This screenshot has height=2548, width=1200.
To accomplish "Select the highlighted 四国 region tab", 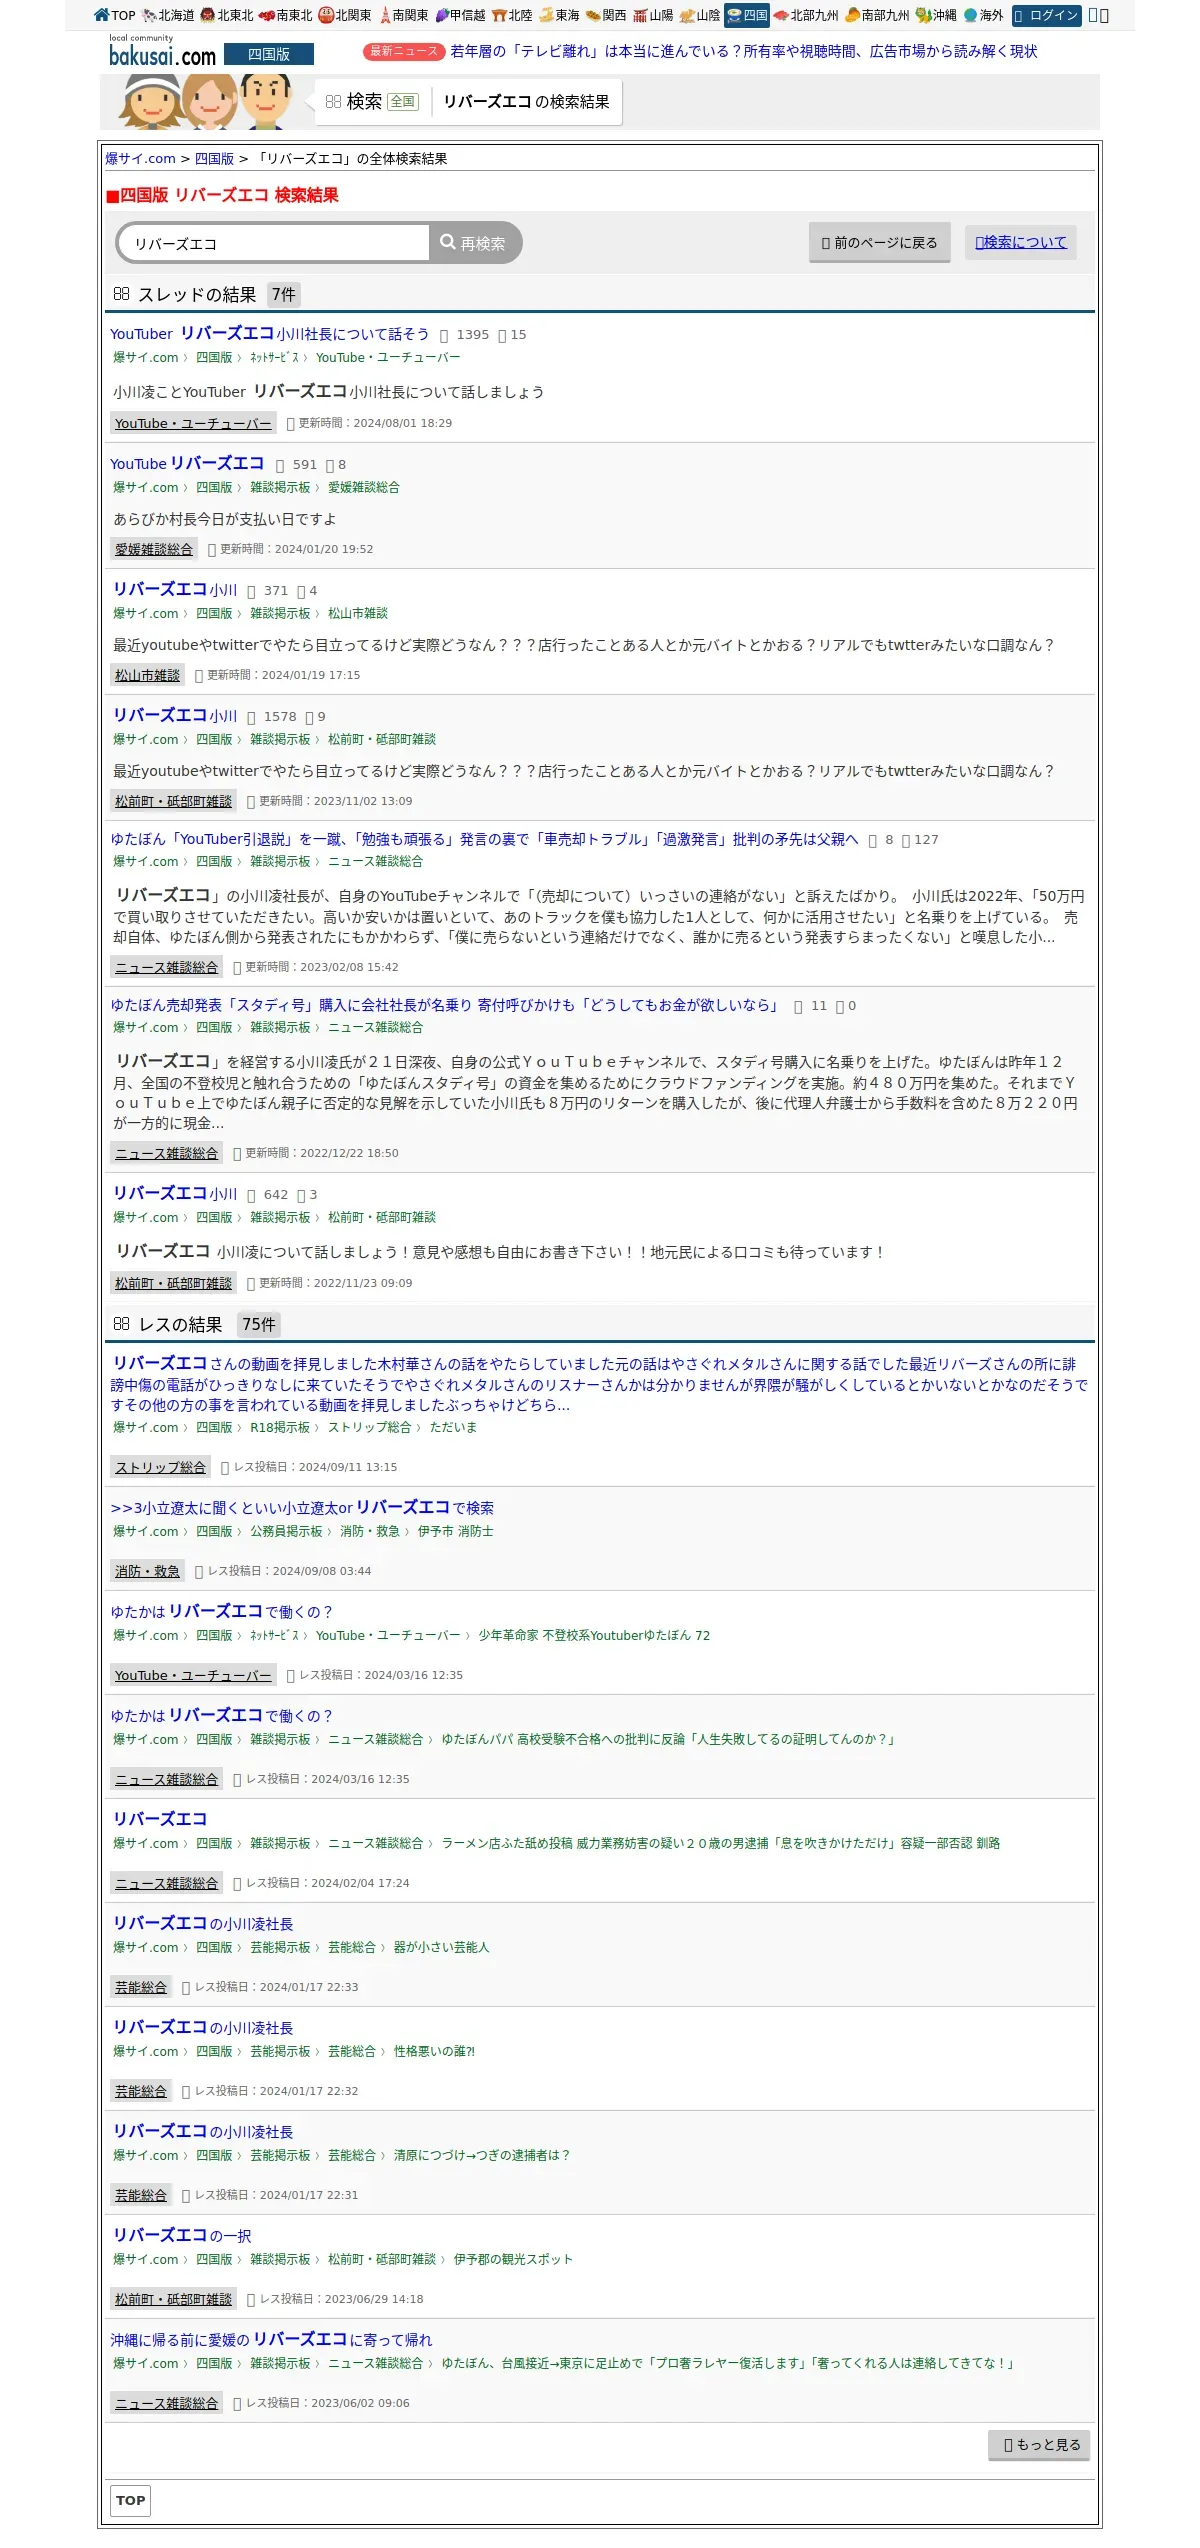I will click(x=747, y=15).
